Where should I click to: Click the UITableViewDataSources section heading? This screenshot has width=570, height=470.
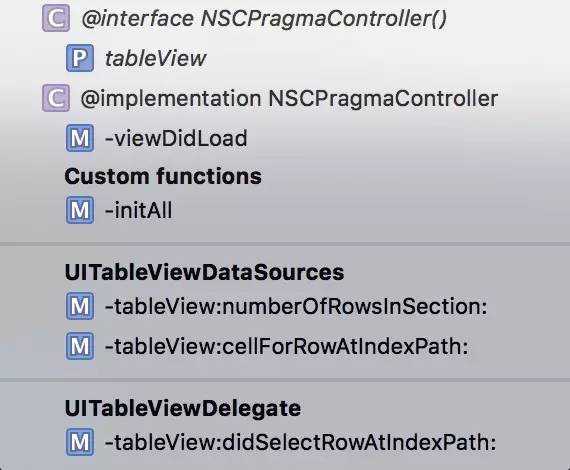pos(204,272)
